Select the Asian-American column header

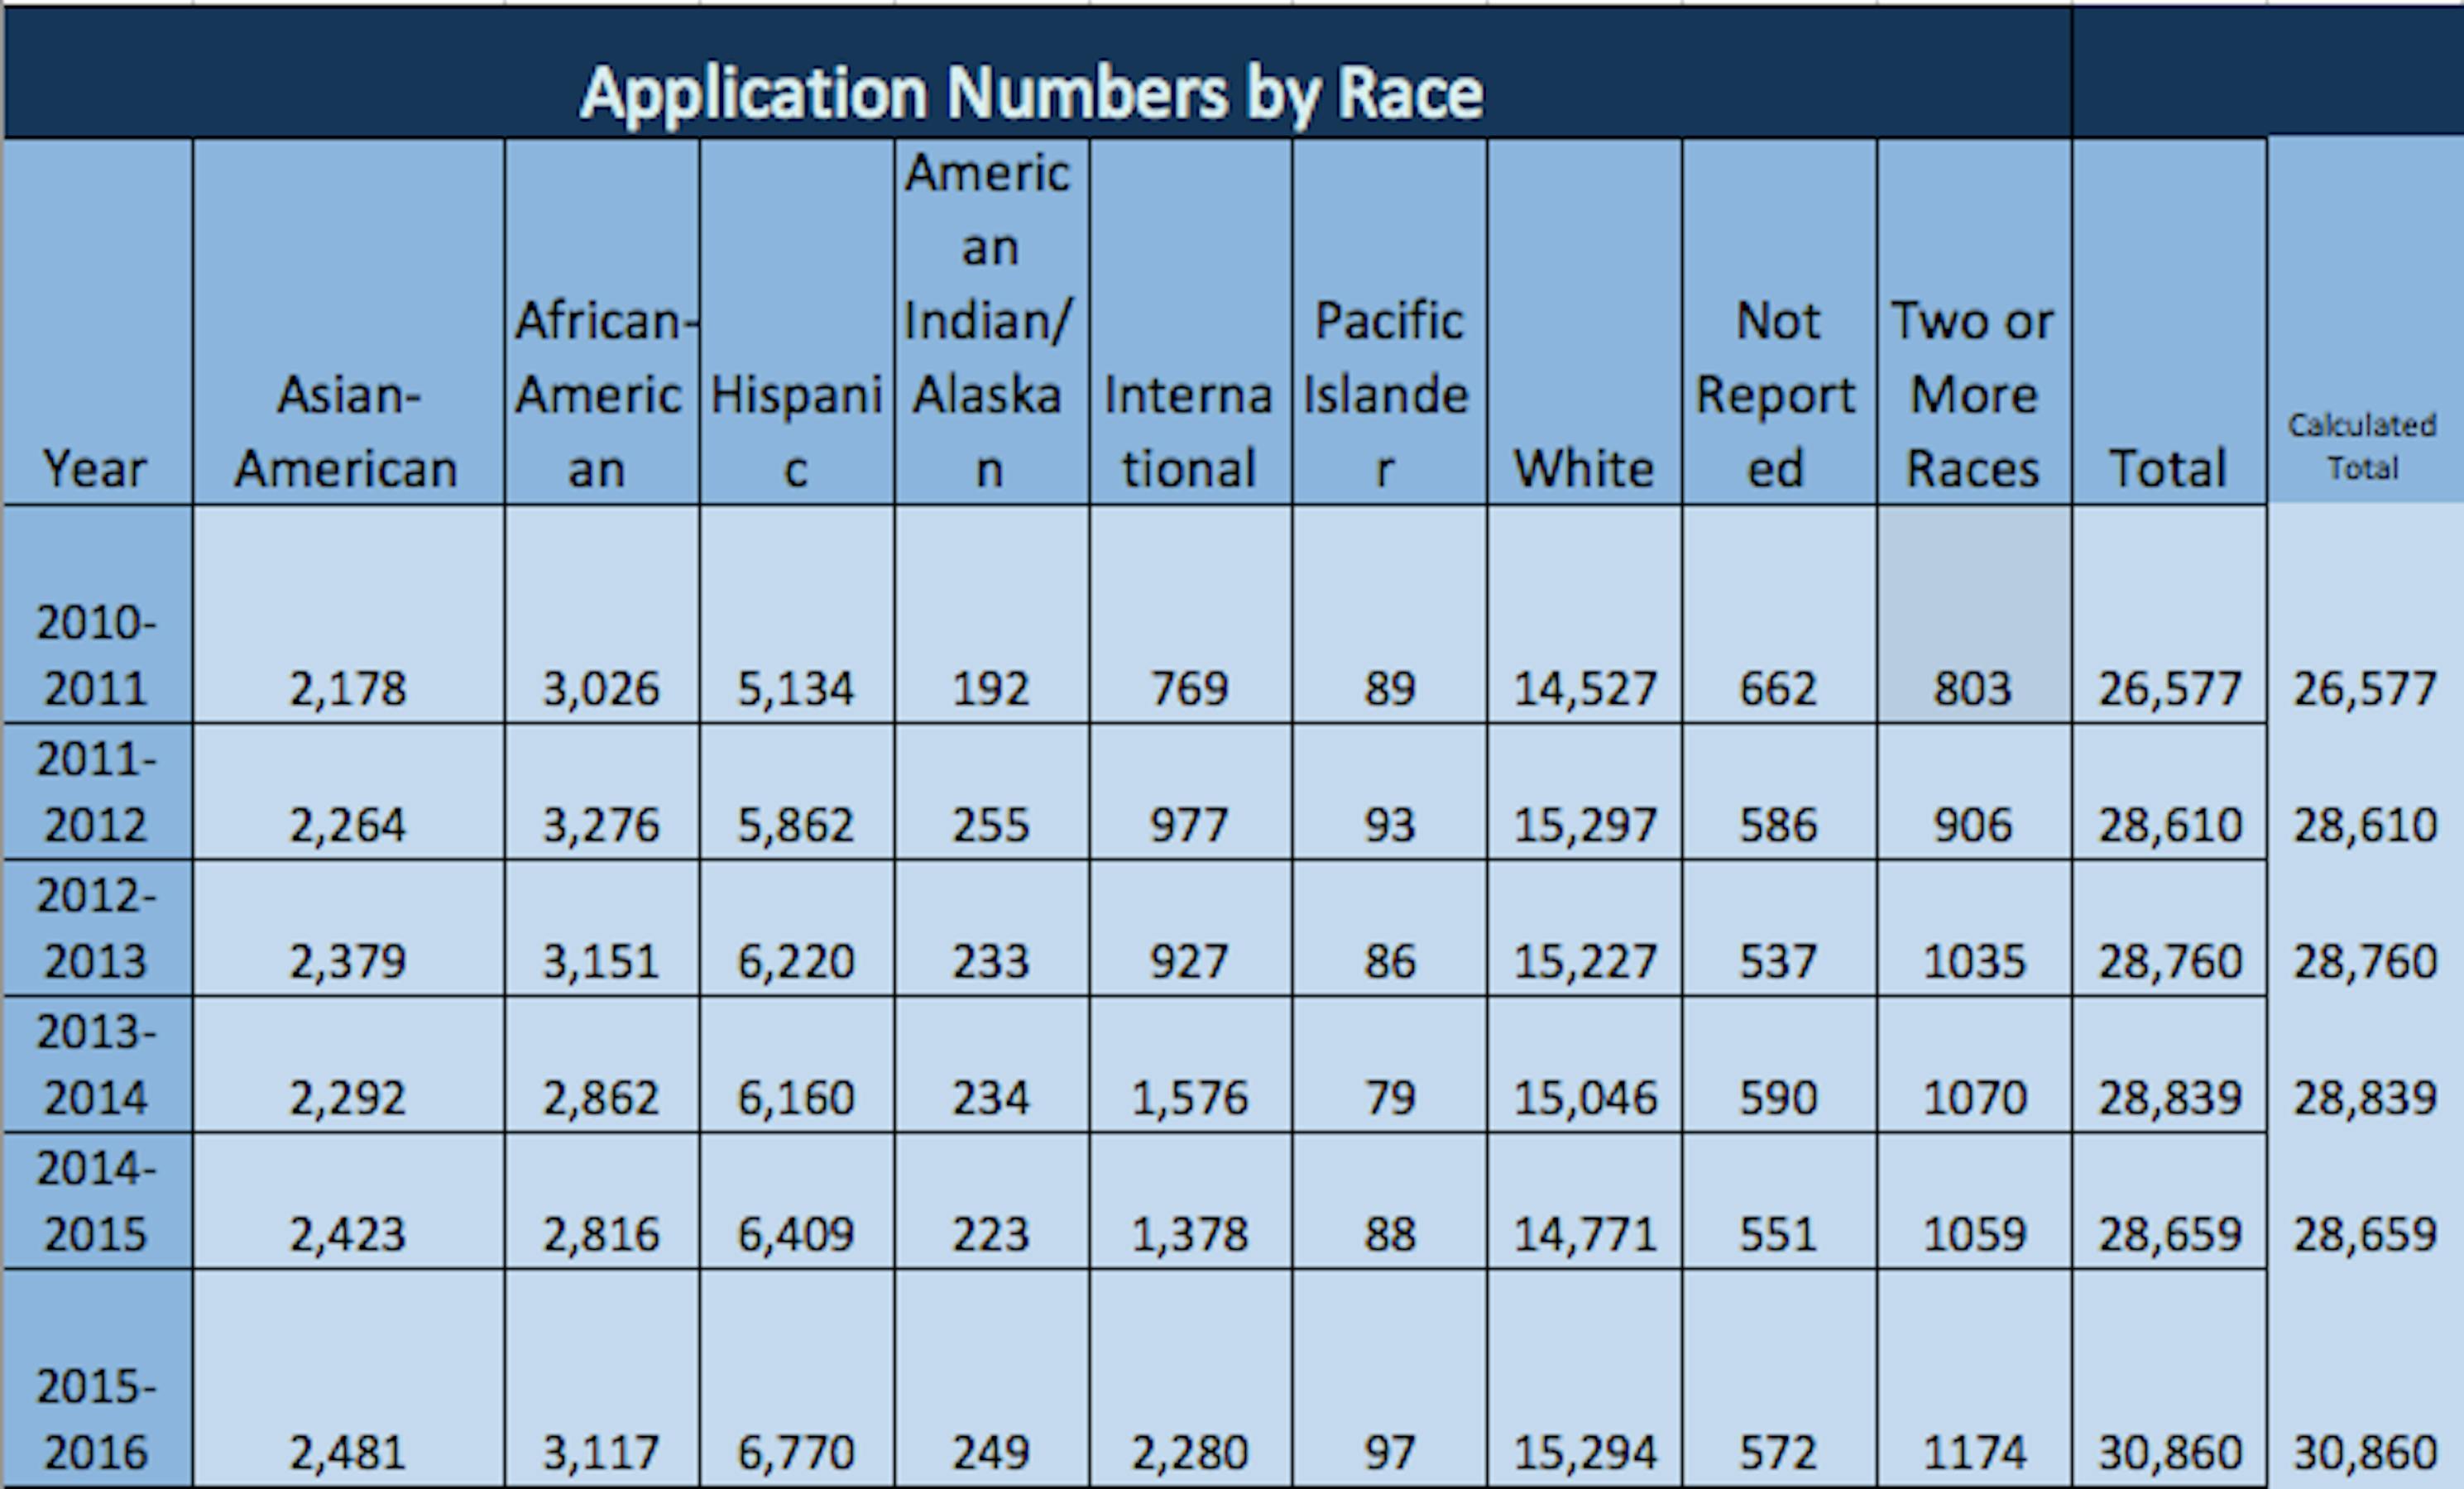347,430
